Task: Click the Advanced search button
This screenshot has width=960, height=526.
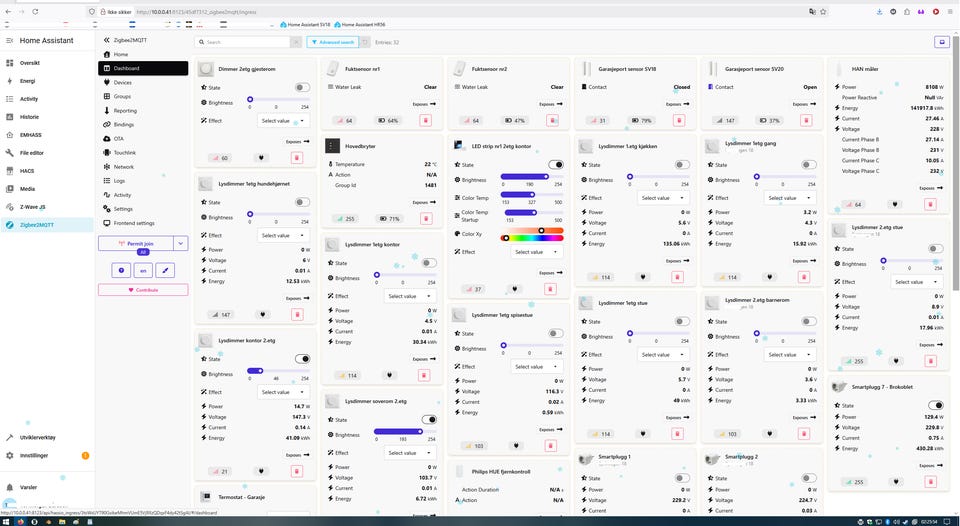Action: (x=332, y=42)
